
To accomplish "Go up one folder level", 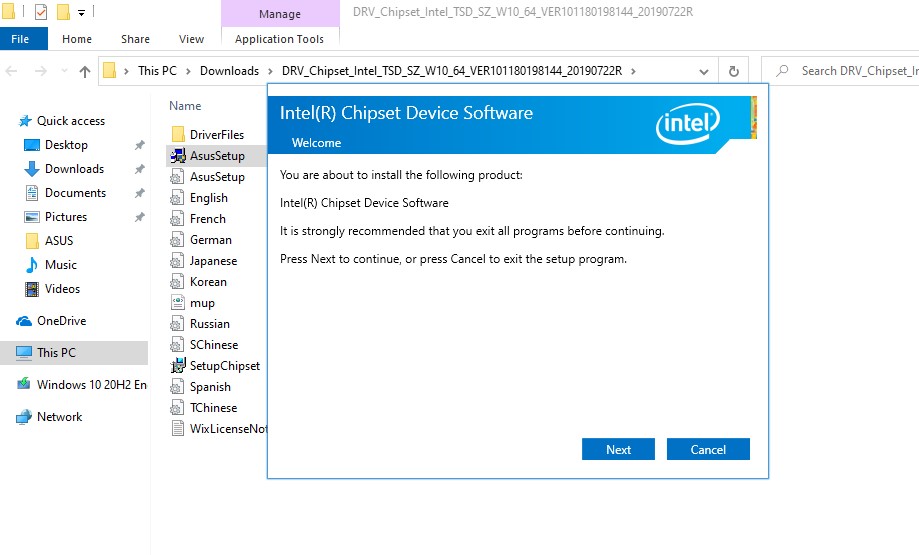I will pyautogui.click(x=85, y=71).
